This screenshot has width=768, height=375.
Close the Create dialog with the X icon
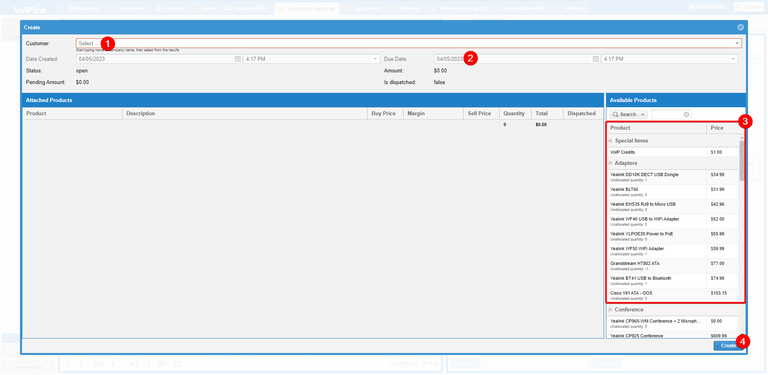pyautogui.click(x=740, y=27)
